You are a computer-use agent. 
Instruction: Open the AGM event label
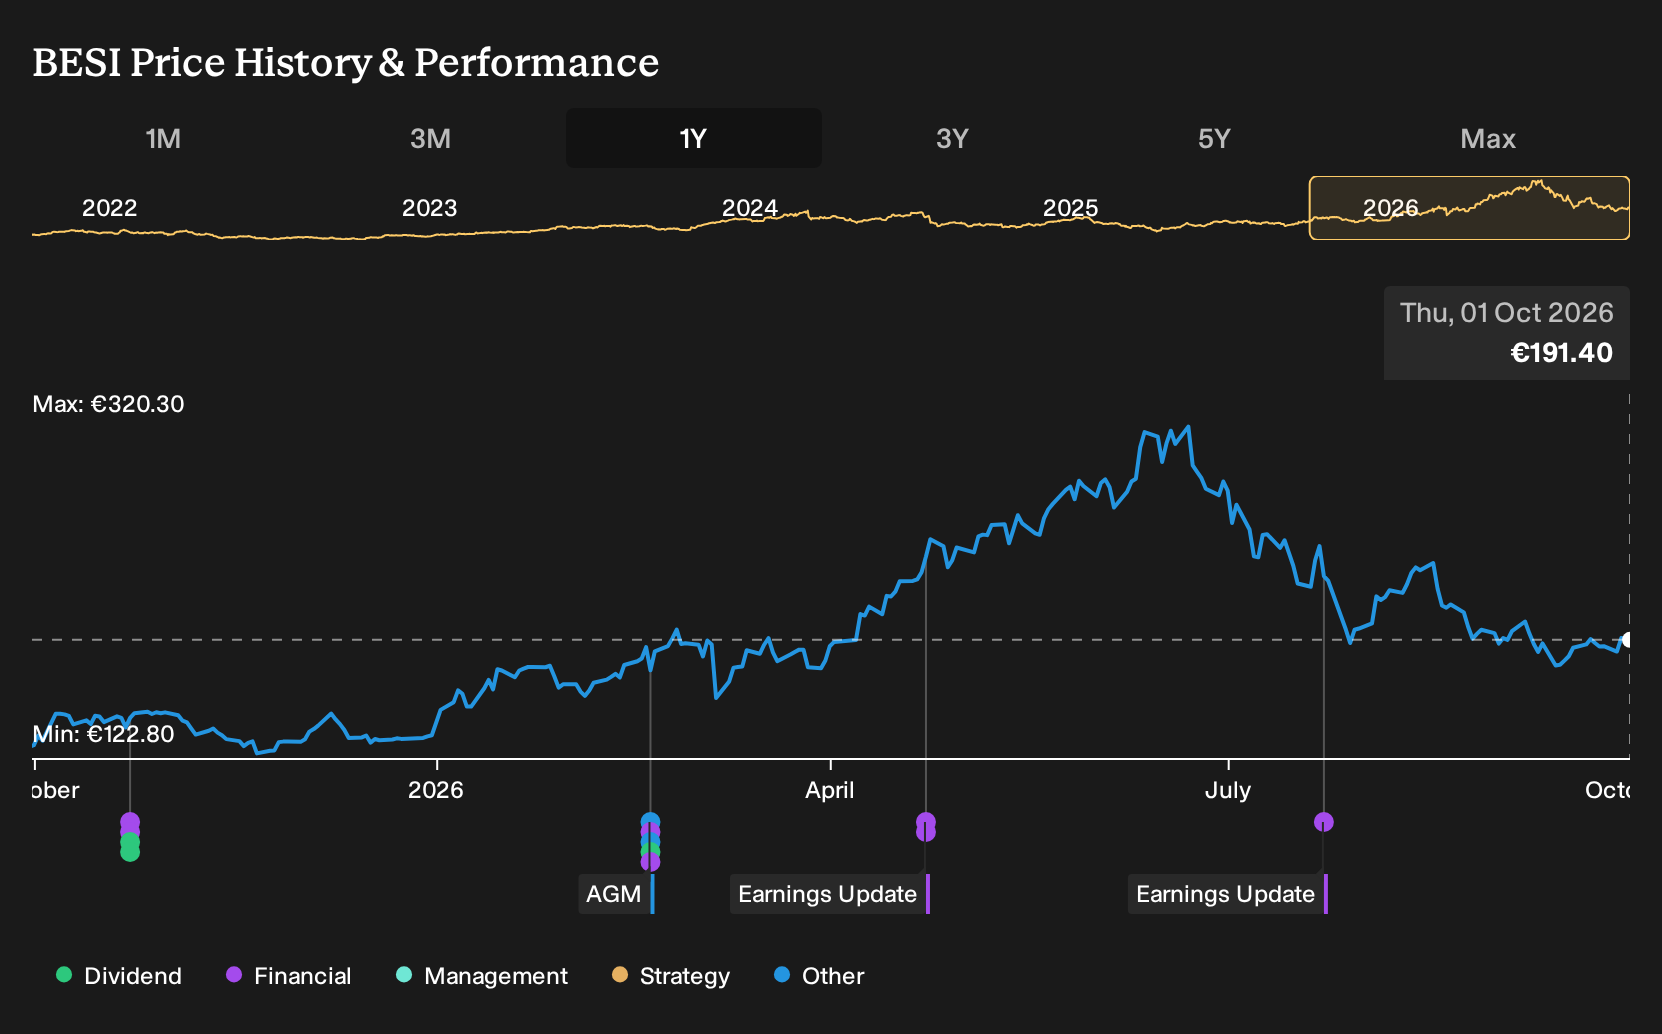coord(616,894)
